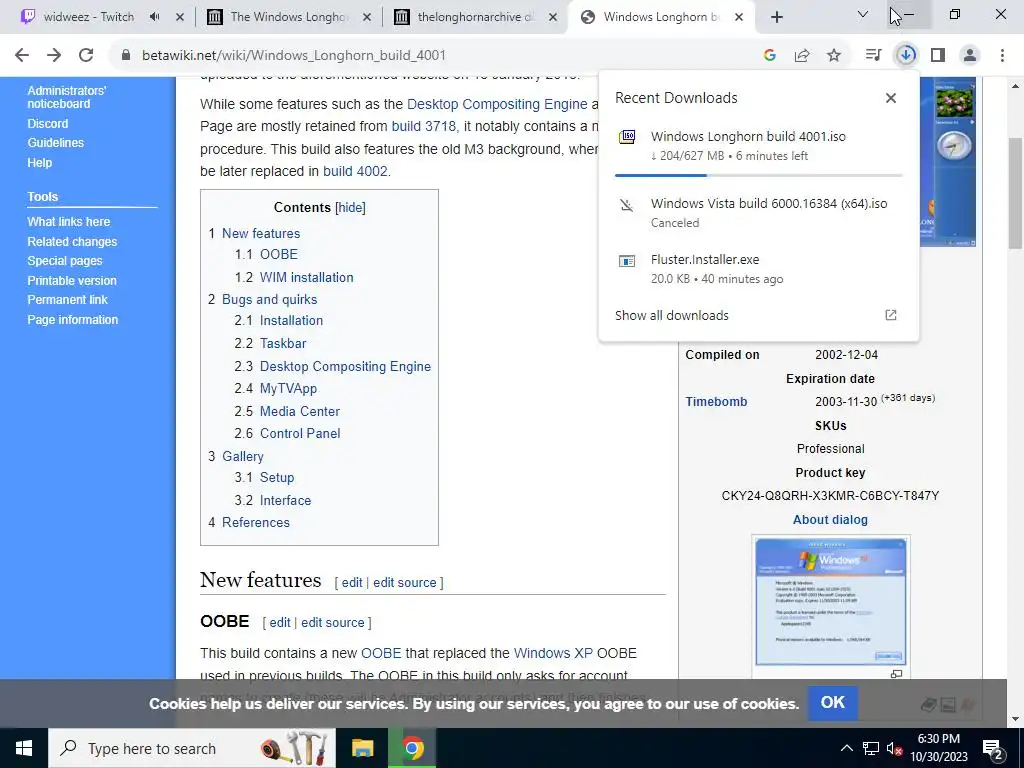Follow the build 4002 link
The width and height of the screenshot is (1024, 768).
pyautogui.click(x=355, y=172)
